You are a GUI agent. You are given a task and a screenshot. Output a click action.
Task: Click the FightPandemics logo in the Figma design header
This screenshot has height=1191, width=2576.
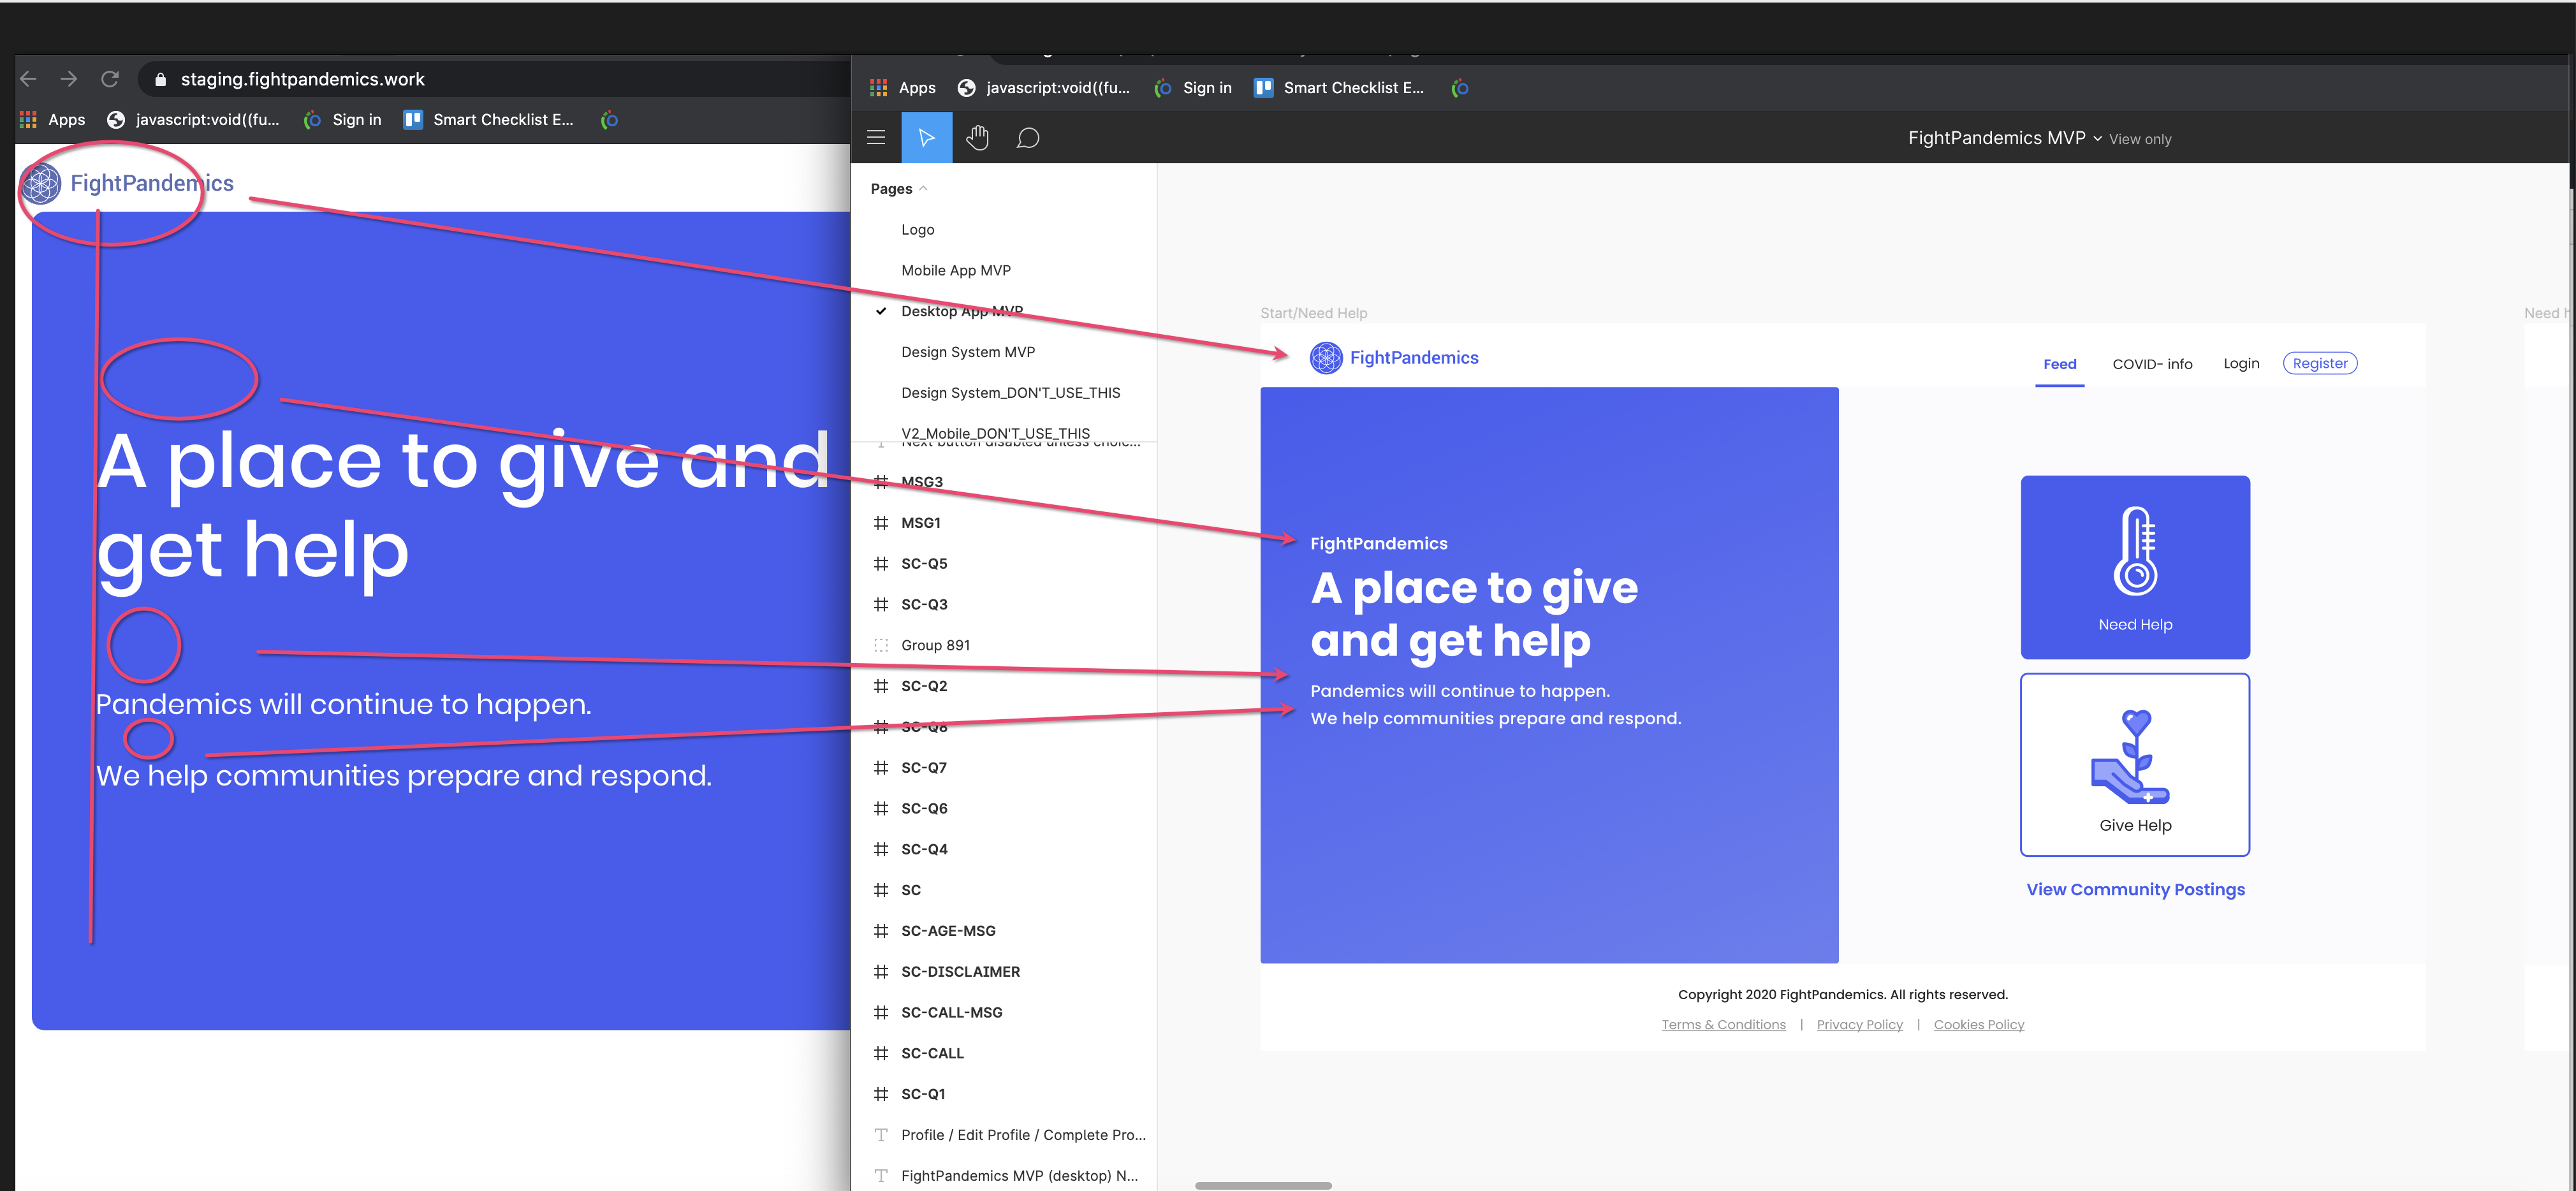click(1394, 358)
